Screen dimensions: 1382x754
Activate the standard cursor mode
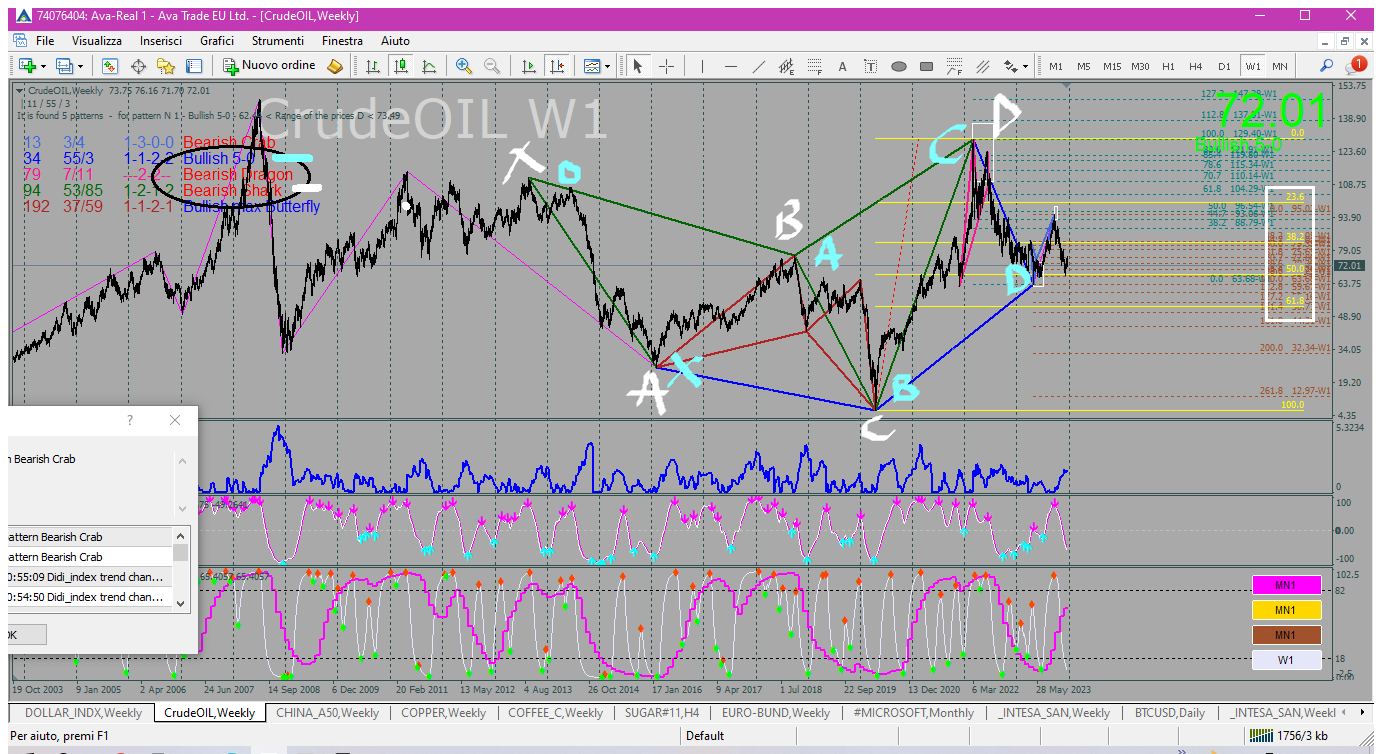coord(638,66)
